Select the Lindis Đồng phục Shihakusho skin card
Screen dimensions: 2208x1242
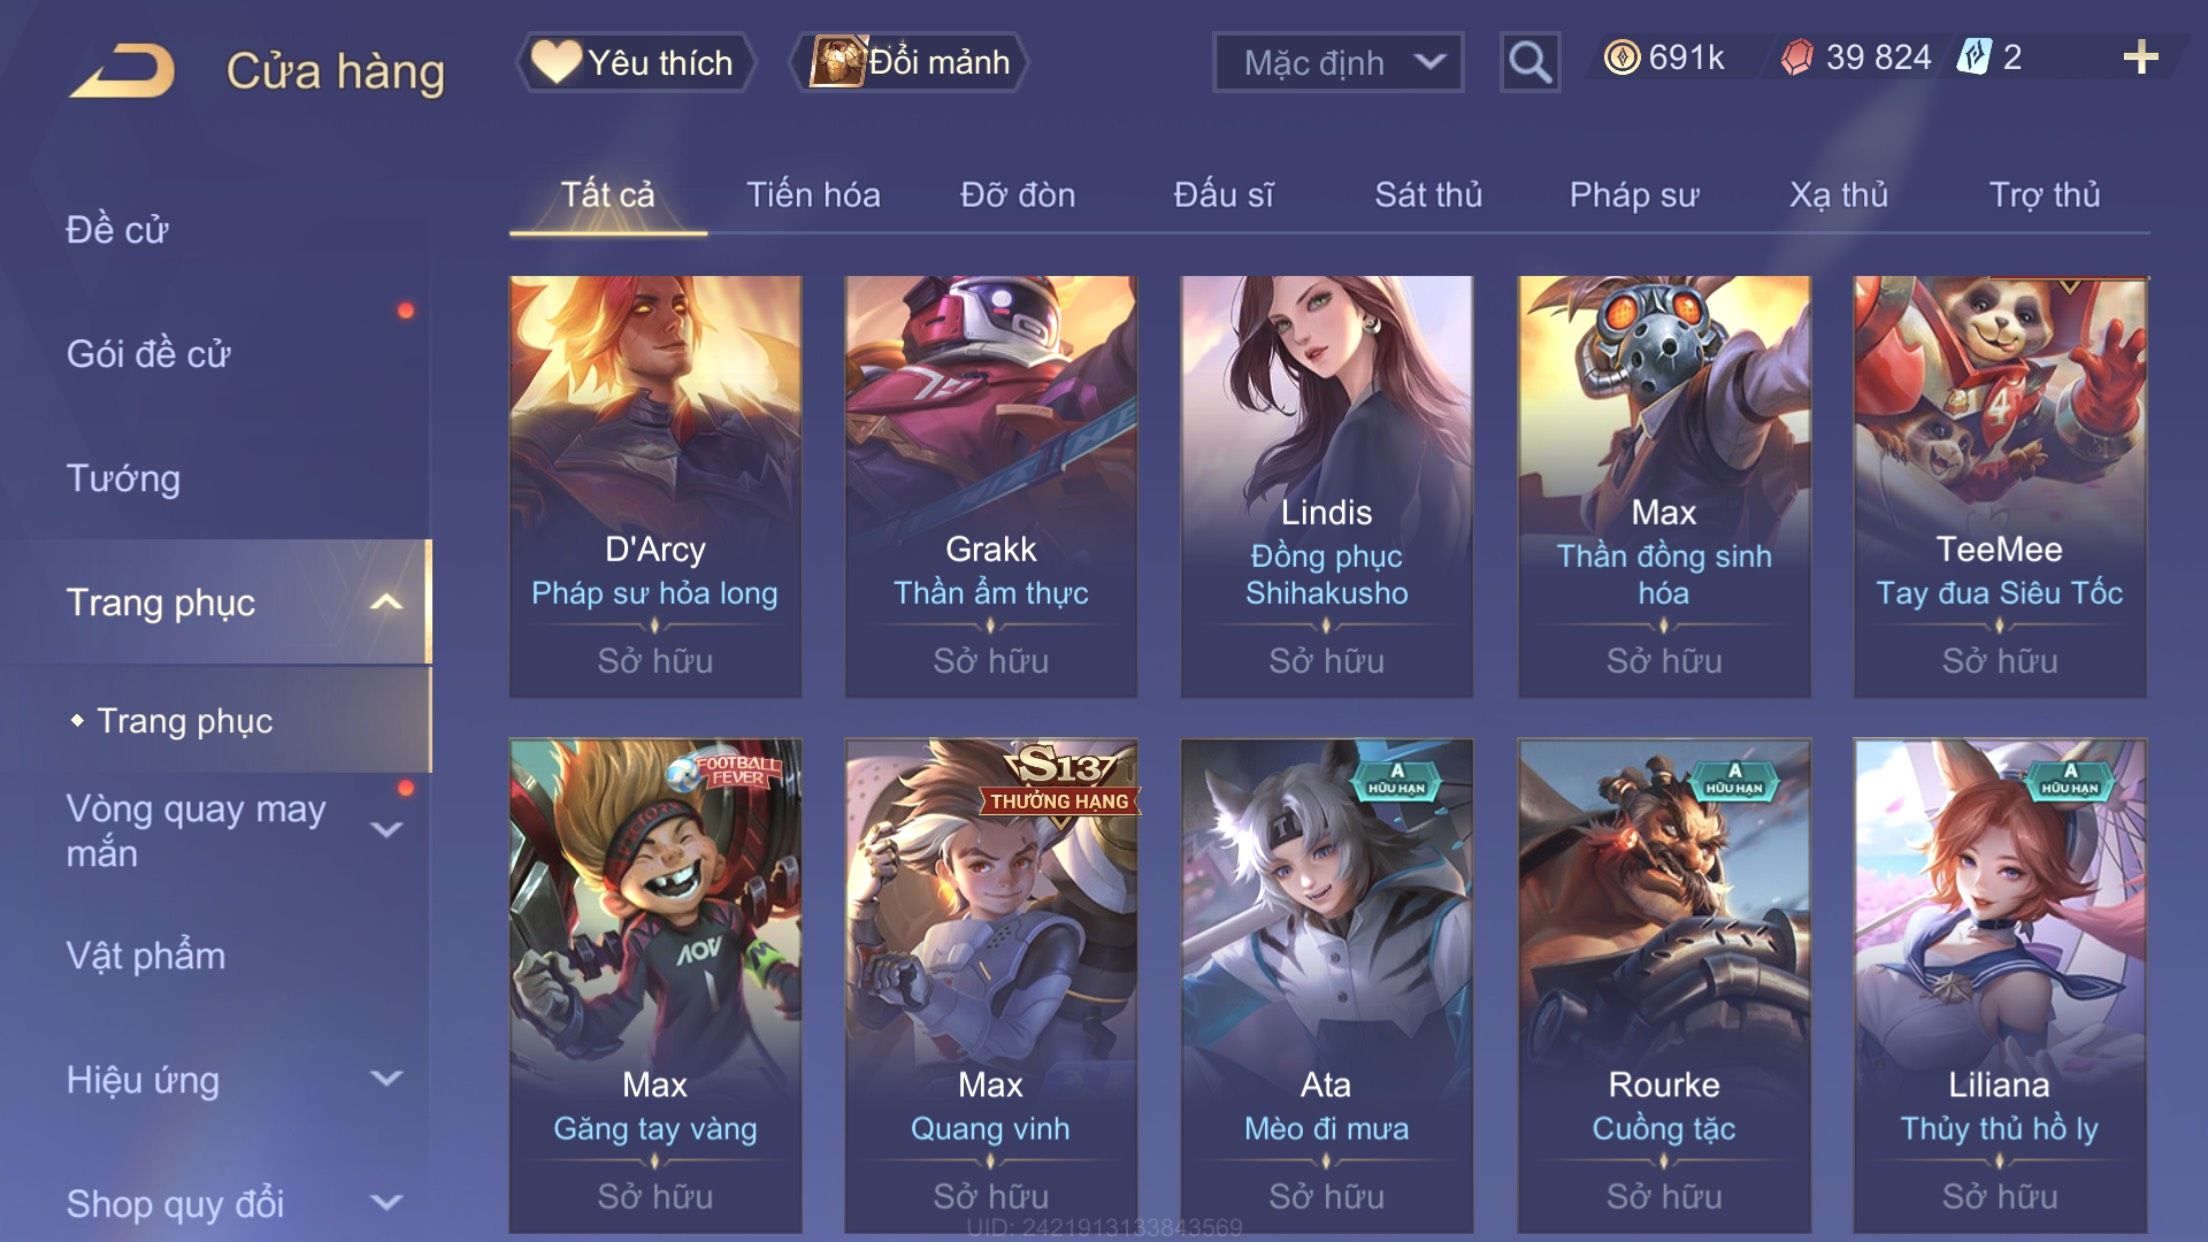click(1327, 486)
